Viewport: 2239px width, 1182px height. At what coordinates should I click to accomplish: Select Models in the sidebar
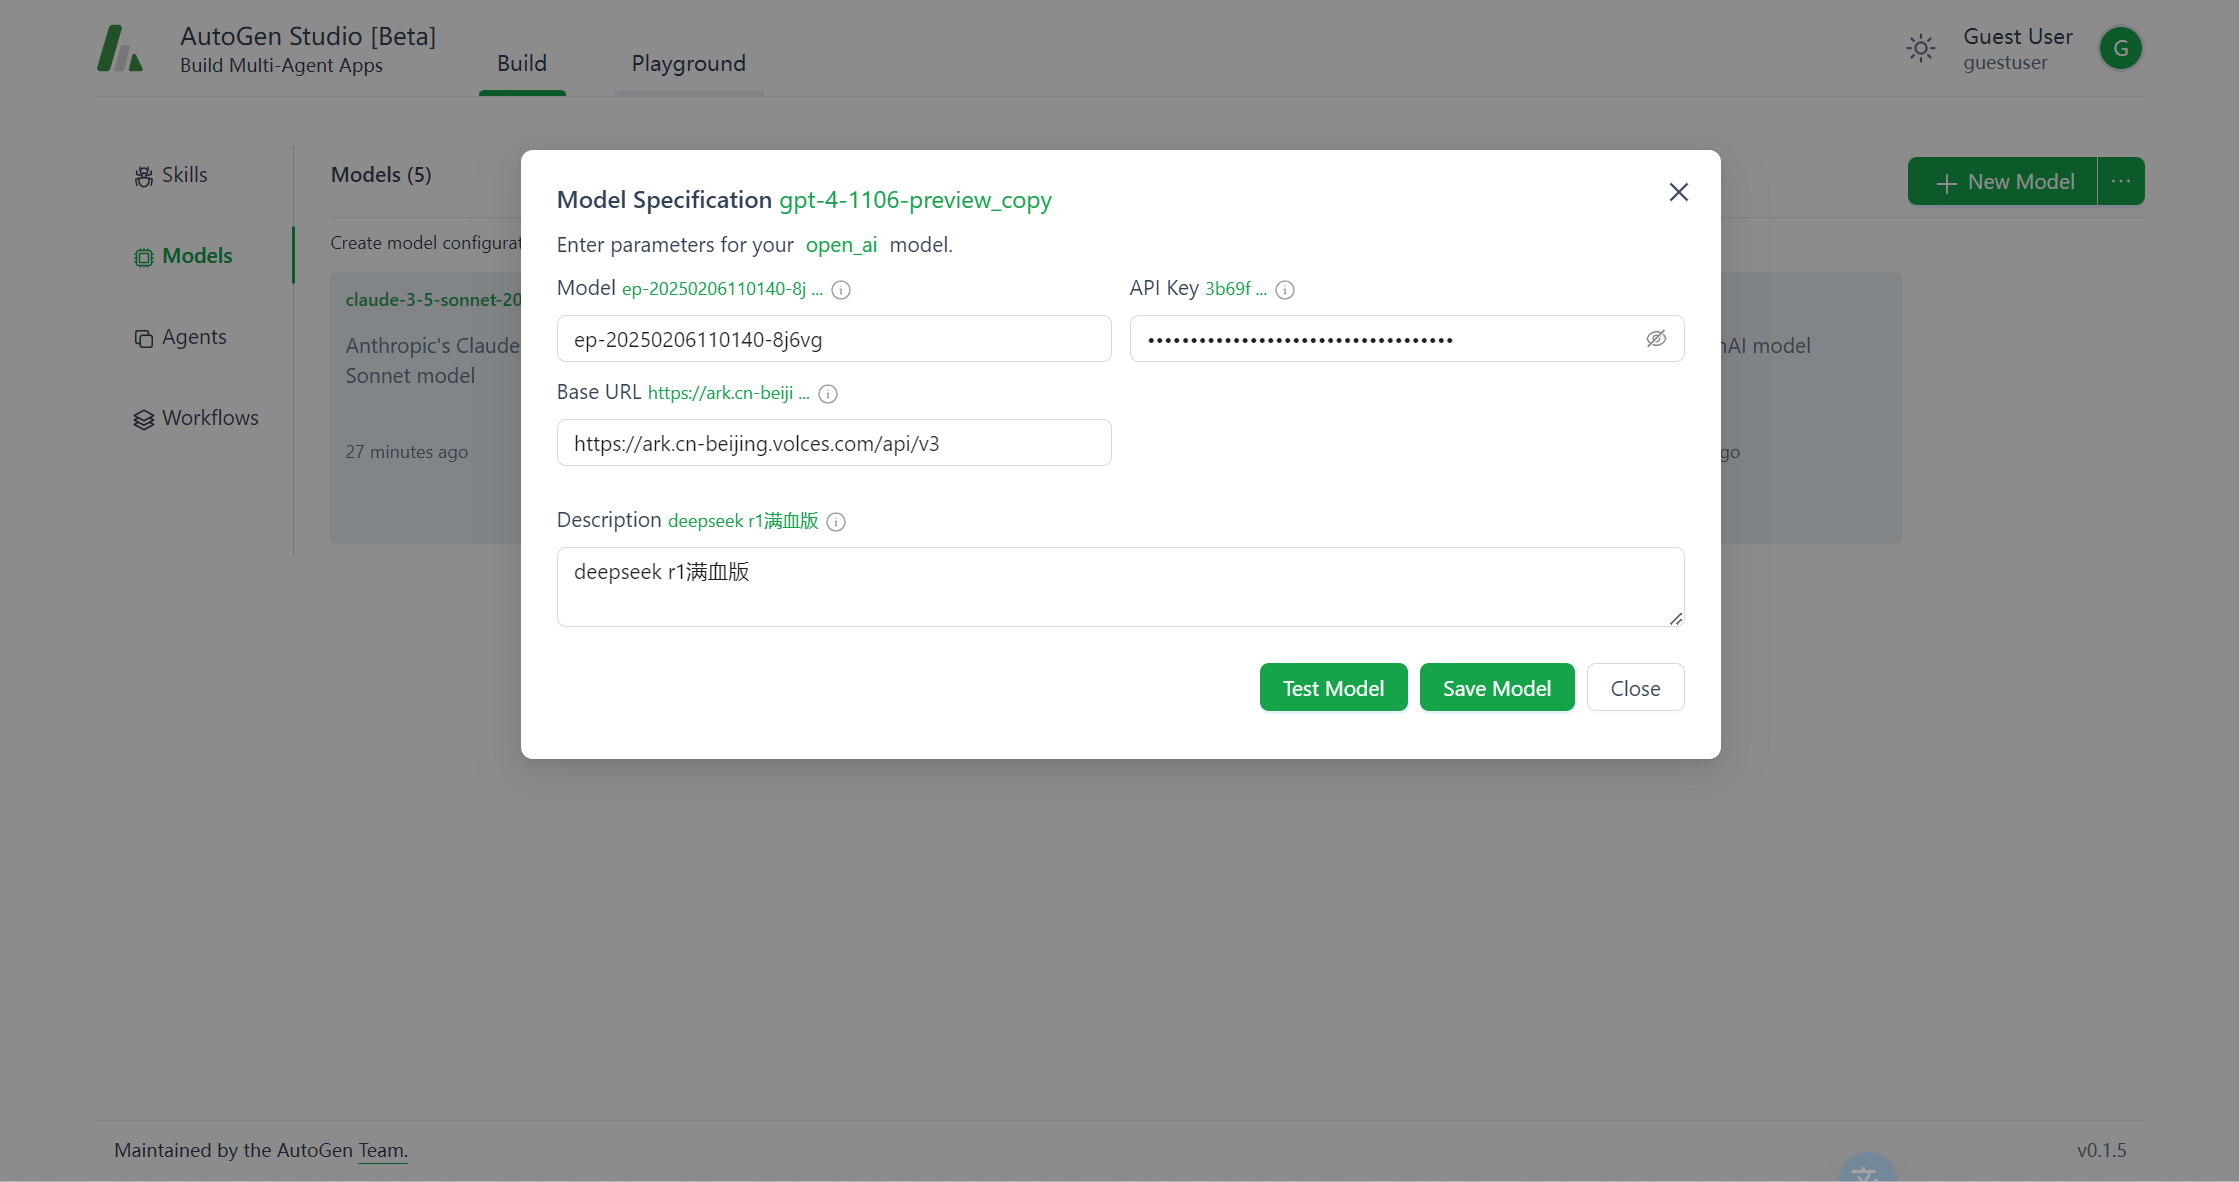coord(183,256)
